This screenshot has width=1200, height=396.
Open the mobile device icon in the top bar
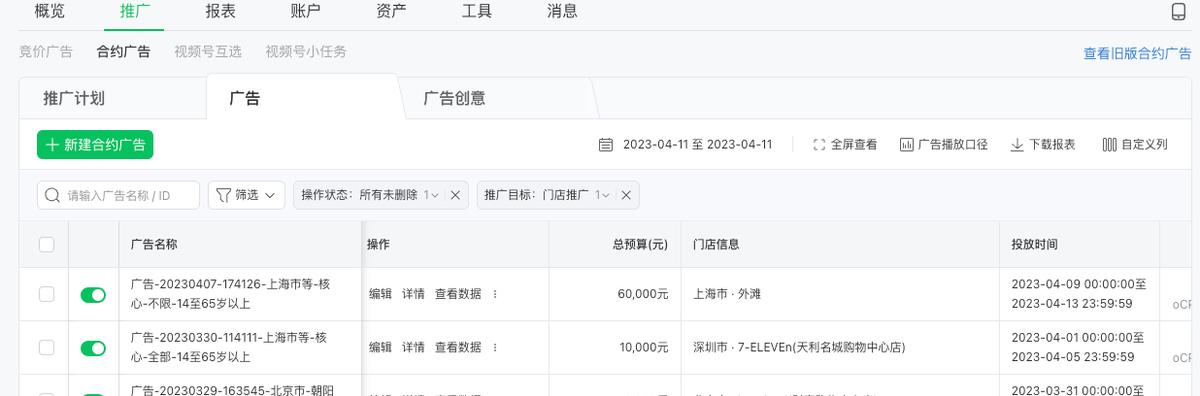coord(1177,12)
